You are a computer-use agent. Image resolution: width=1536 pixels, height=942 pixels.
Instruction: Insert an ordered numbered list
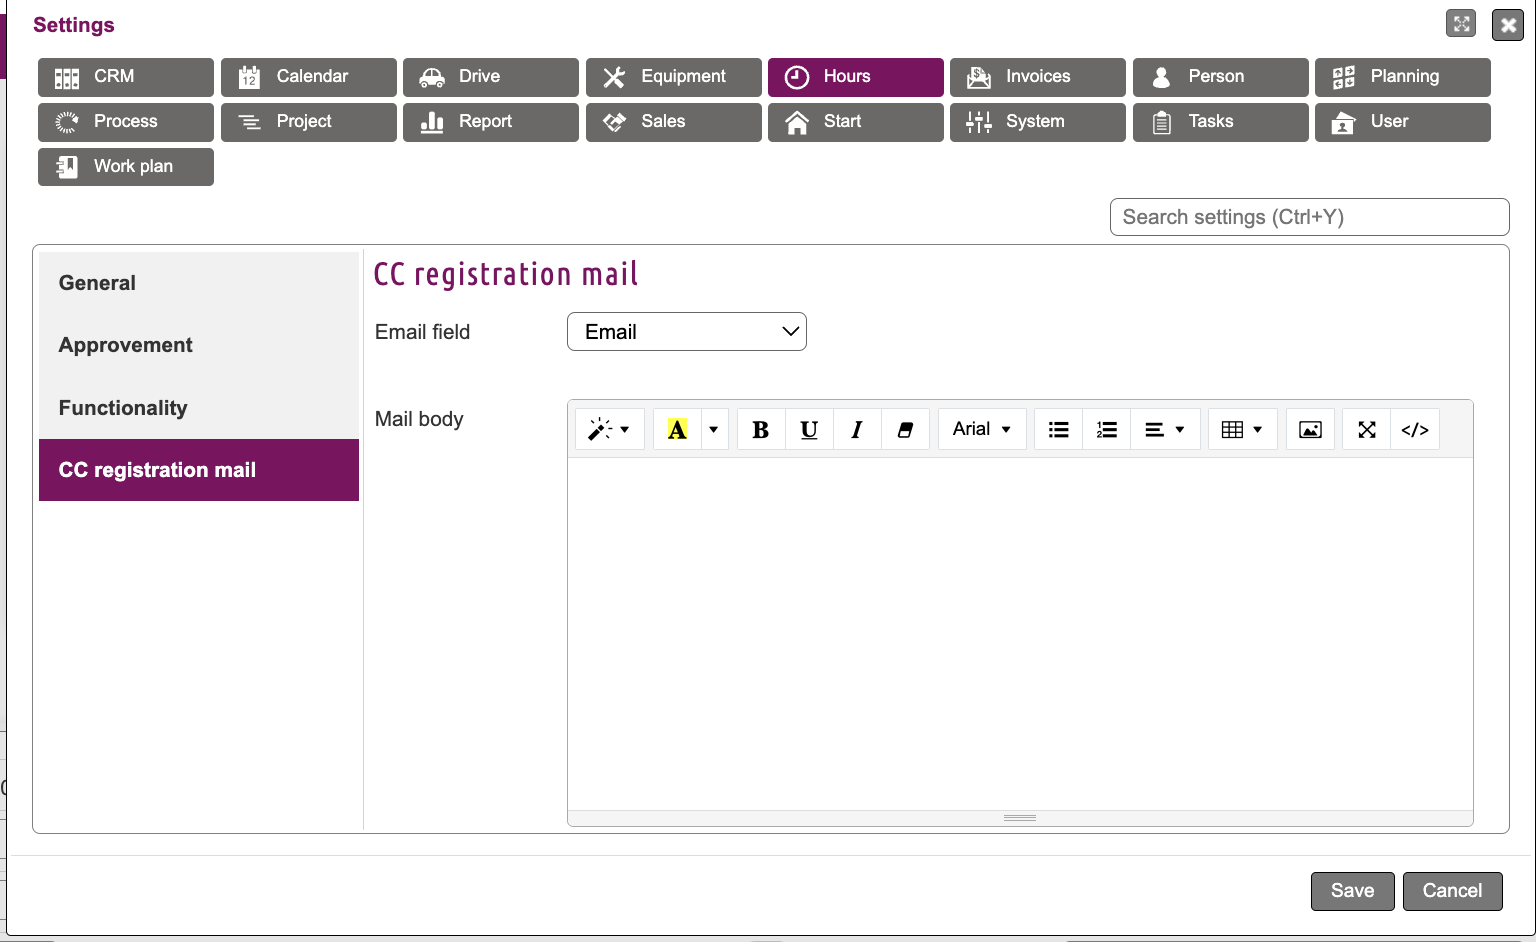coord(1106,430)
